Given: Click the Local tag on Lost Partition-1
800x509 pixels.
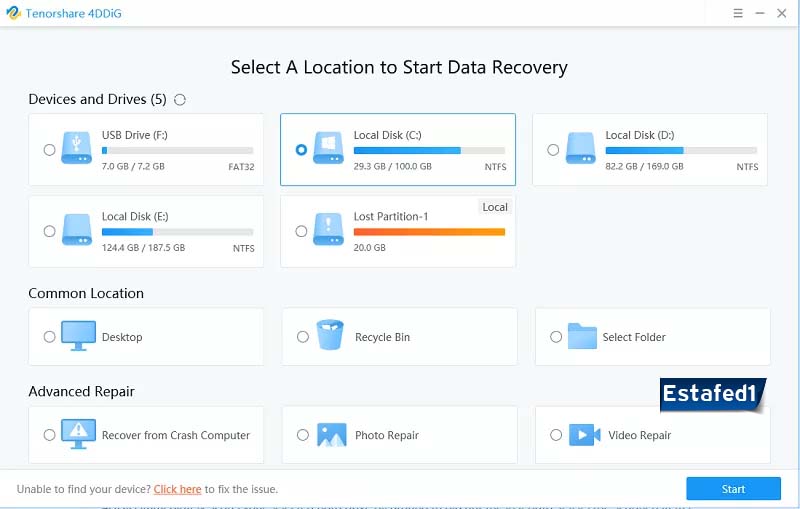Looking at the screenshot, I should coord(495,207).
